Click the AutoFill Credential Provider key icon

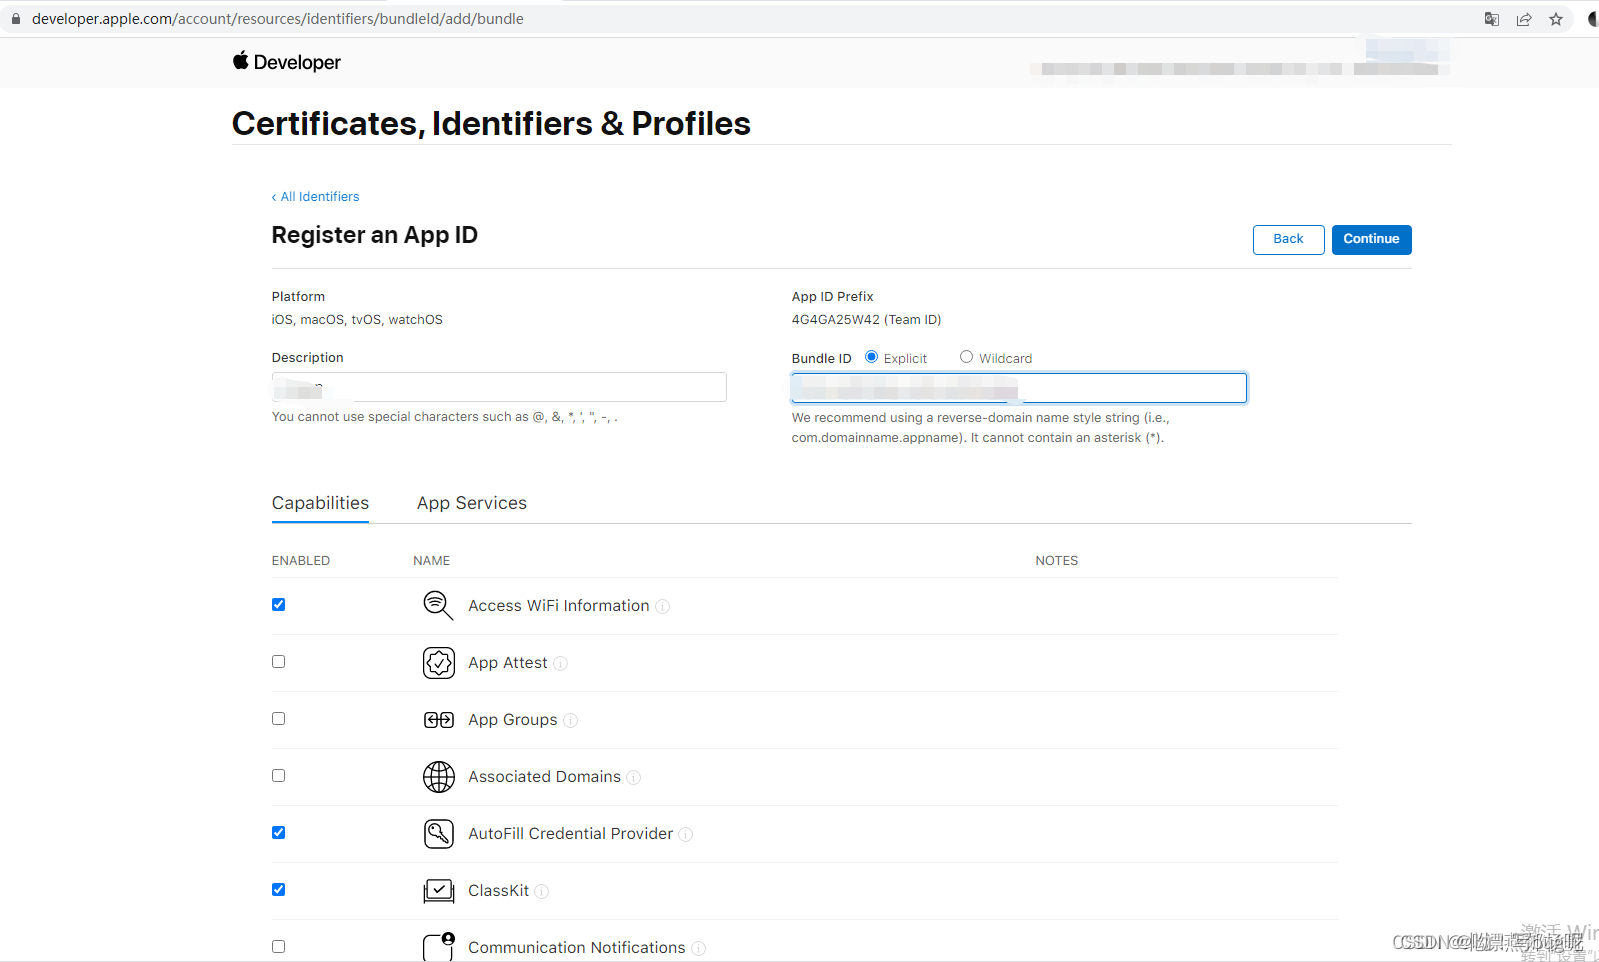438,834
